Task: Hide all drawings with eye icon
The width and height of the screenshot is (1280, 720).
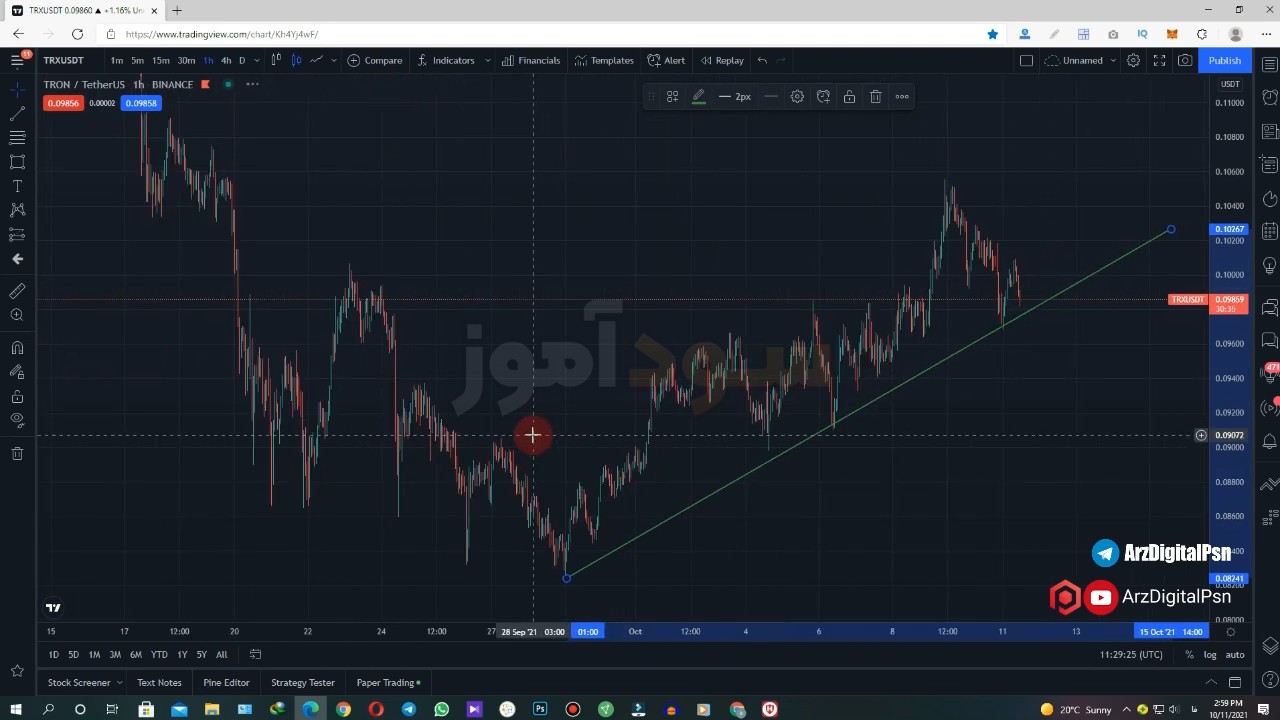Action: pos(17,421)
